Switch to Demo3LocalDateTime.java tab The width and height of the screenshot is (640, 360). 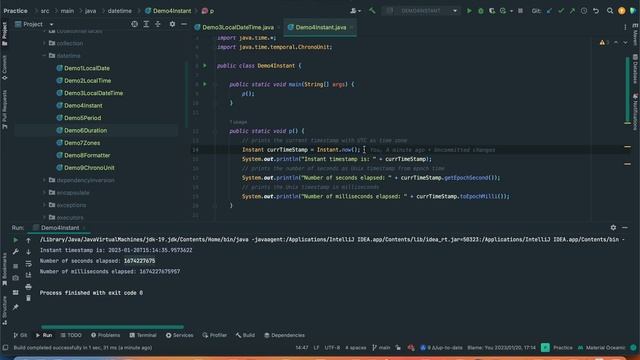point(237,27)
